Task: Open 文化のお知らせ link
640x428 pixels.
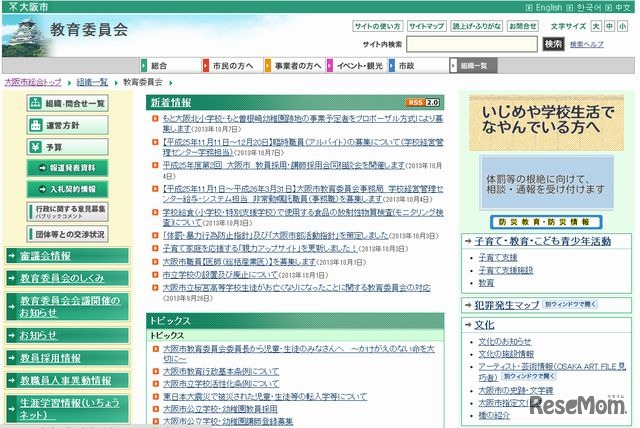Action: 505,342
